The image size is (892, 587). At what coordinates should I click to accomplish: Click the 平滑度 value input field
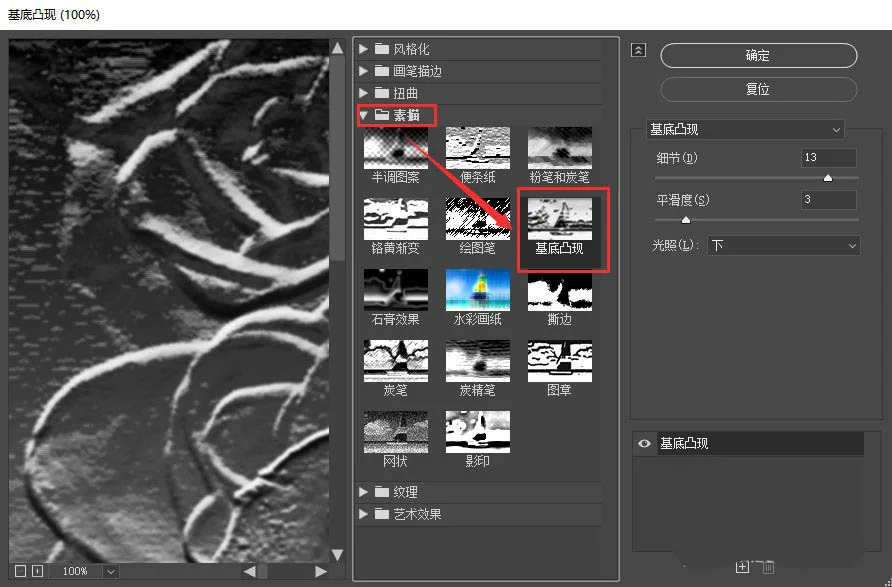pyautogui.click(x=828, y=200)
